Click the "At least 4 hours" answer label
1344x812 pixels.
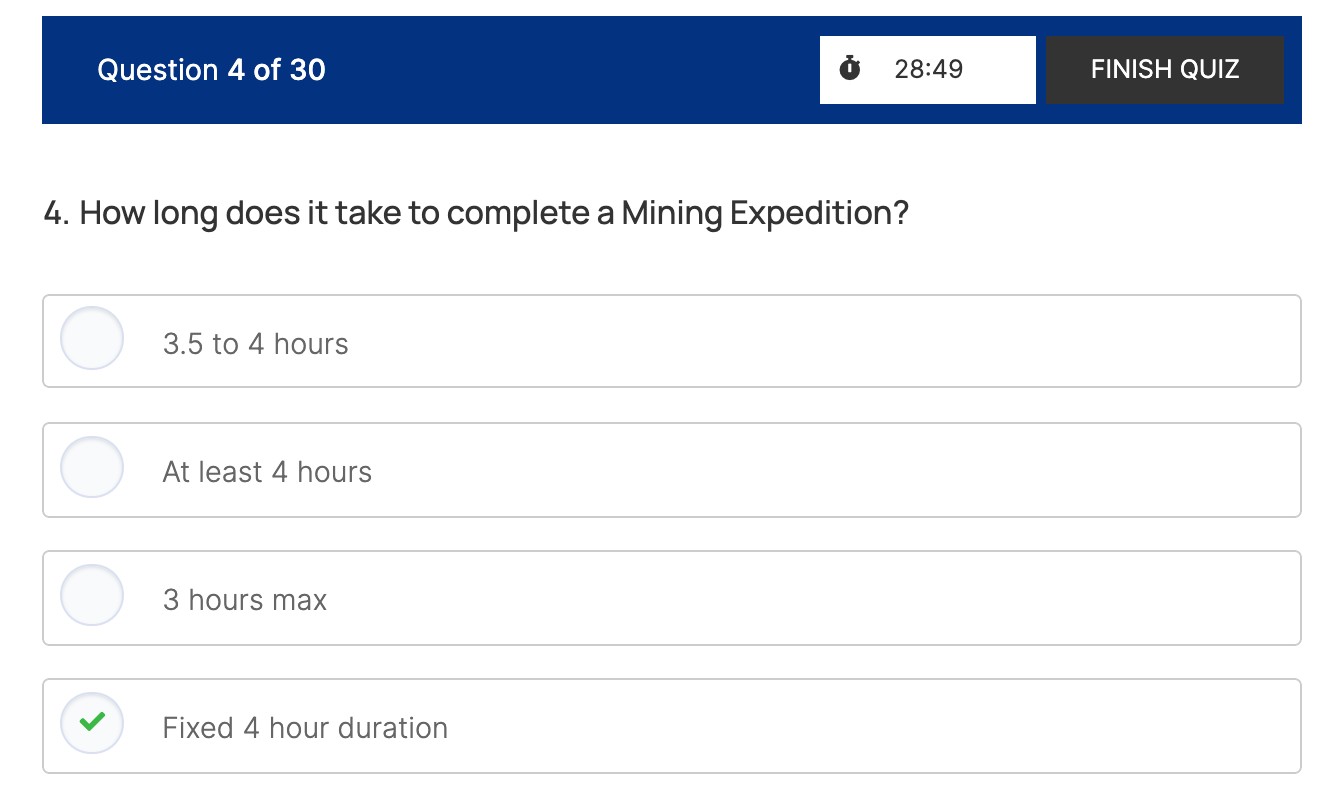(x=267, y=472)
